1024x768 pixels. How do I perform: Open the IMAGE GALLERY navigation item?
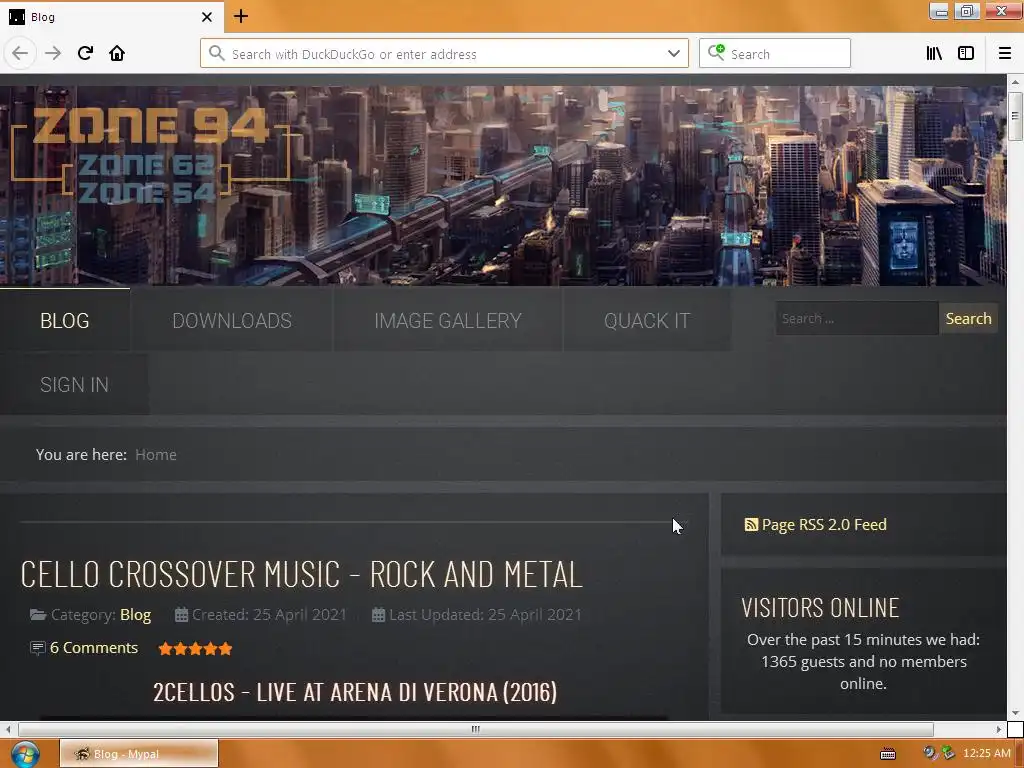click(448, 321)
